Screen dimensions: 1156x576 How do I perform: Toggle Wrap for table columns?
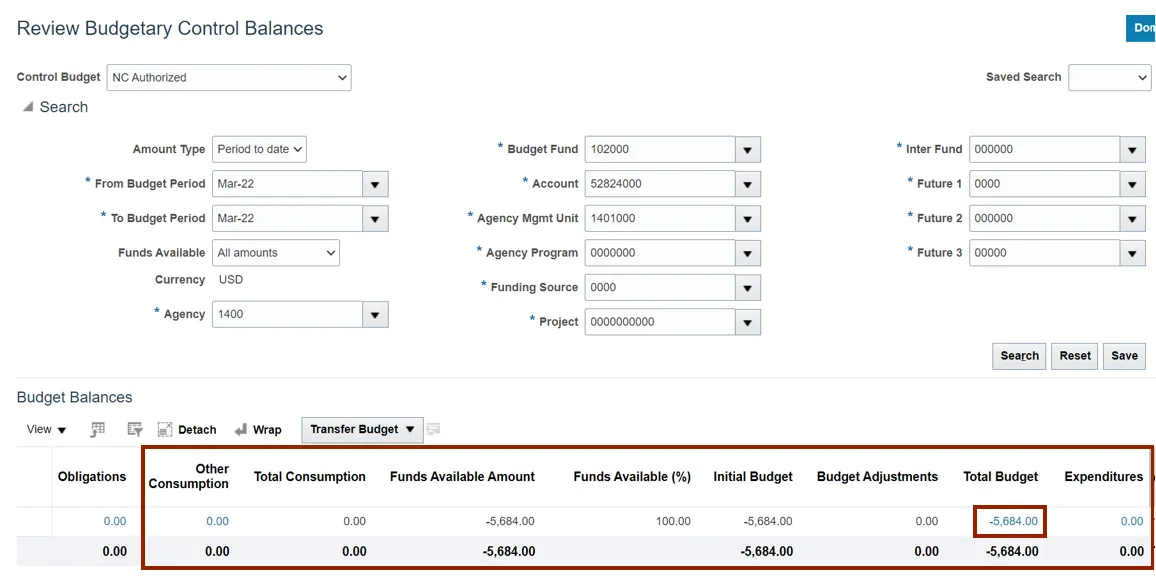tap(258, 430)
